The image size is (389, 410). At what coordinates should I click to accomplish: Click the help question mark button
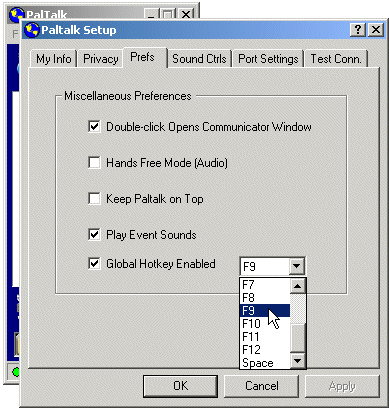[358, 30]
